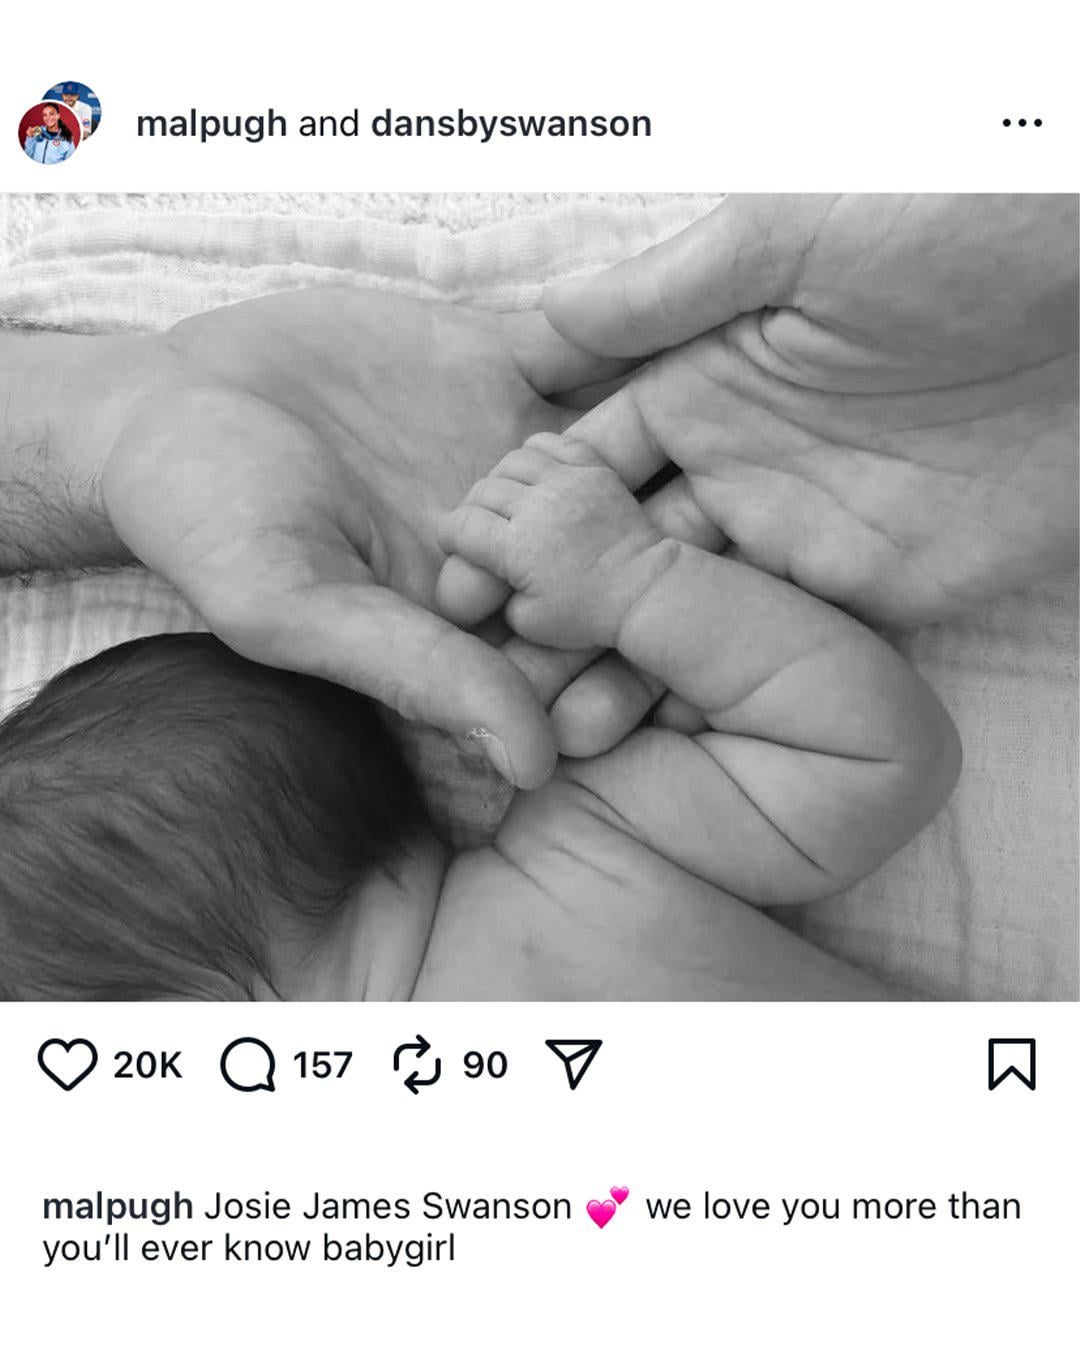Visit dansbyswanson's profile from the post header

(x=511, y=124)
